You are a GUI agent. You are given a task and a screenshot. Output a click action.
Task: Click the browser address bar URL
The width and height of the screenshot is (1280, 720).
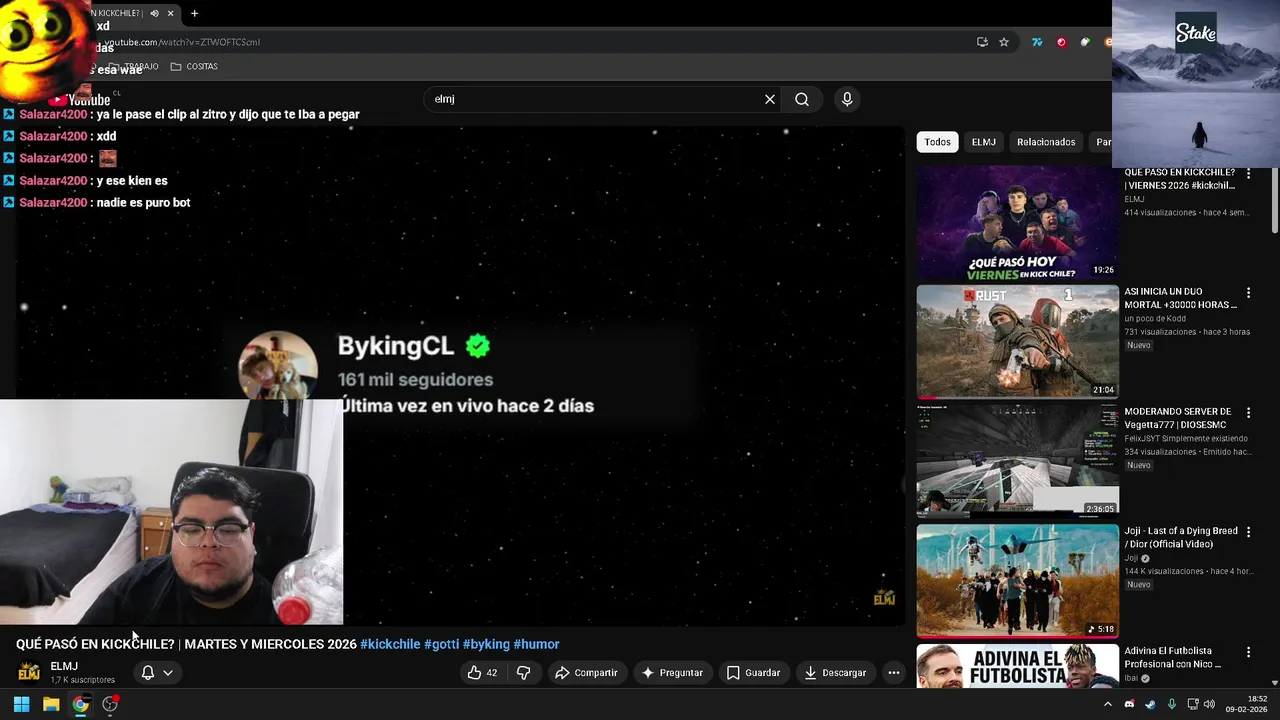point(182,42)
